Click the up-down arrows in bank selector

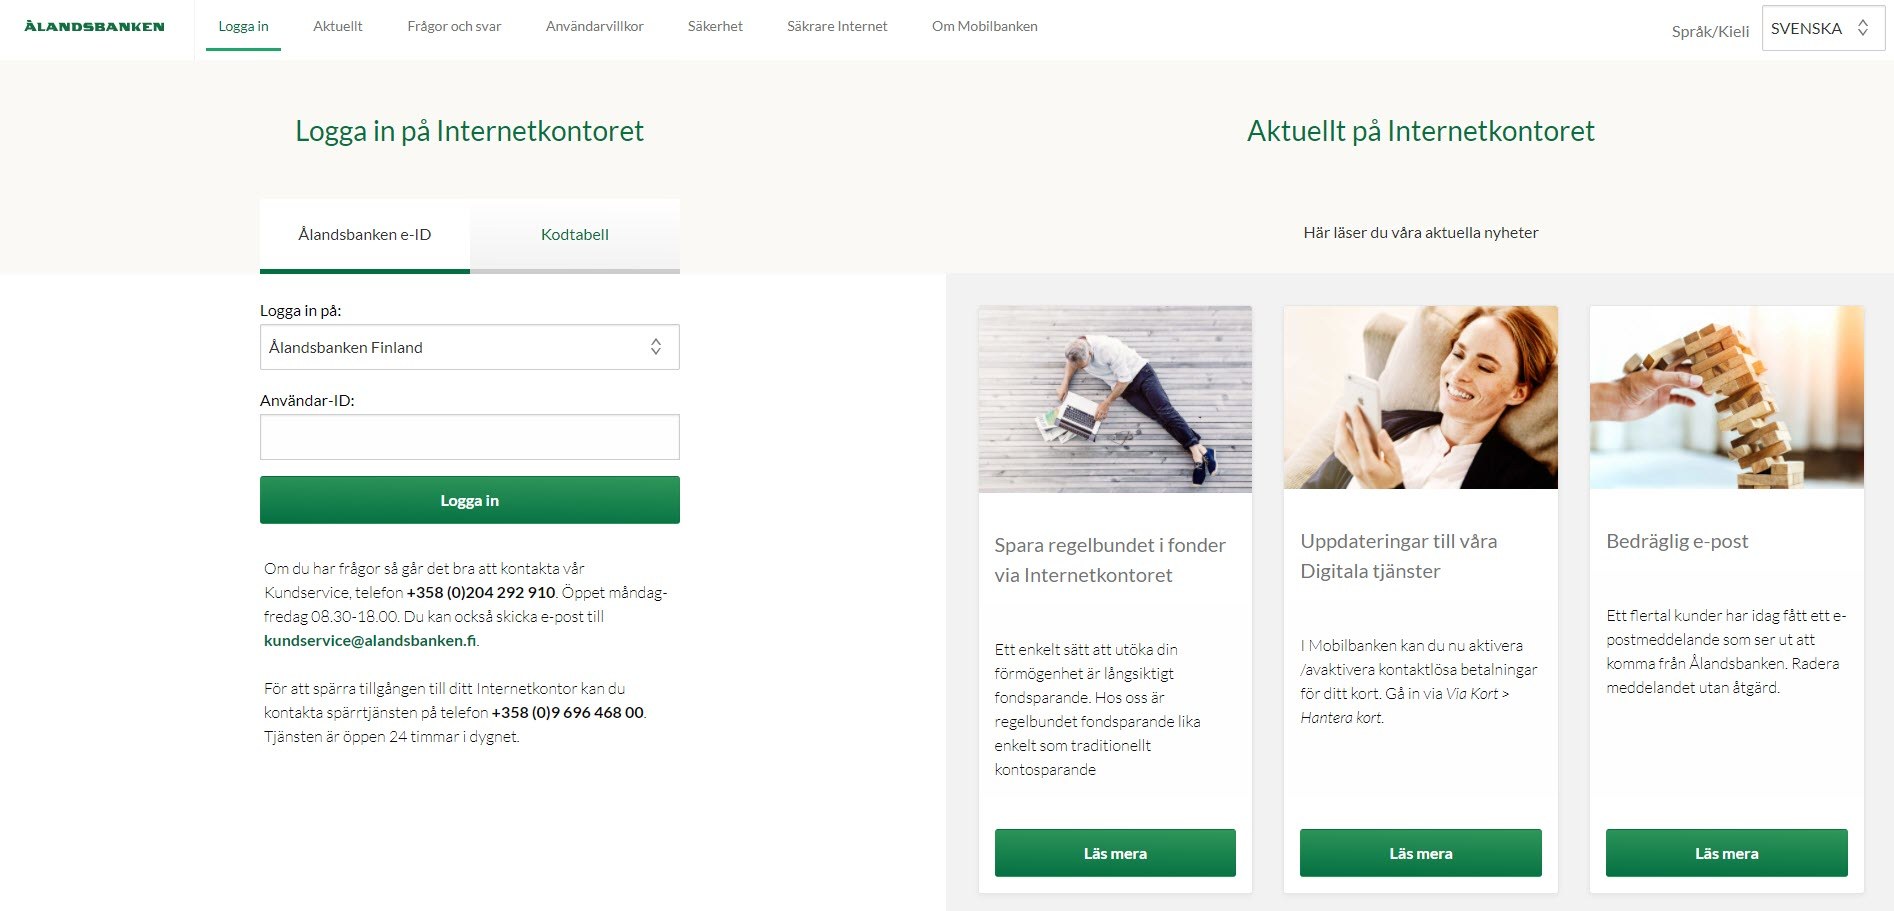click(656, 347)
